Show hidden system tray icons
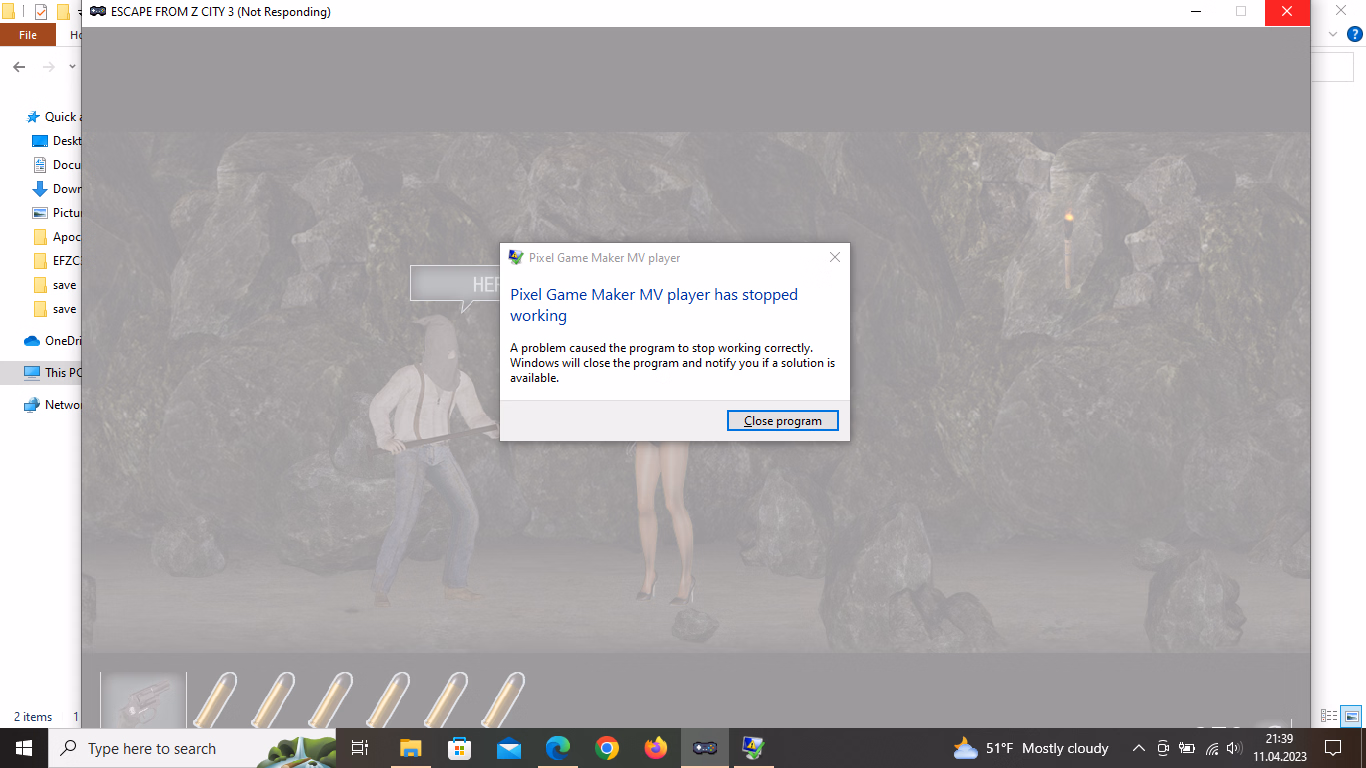This screenshot has width=1366, height=768. [x=1138, y=748]
